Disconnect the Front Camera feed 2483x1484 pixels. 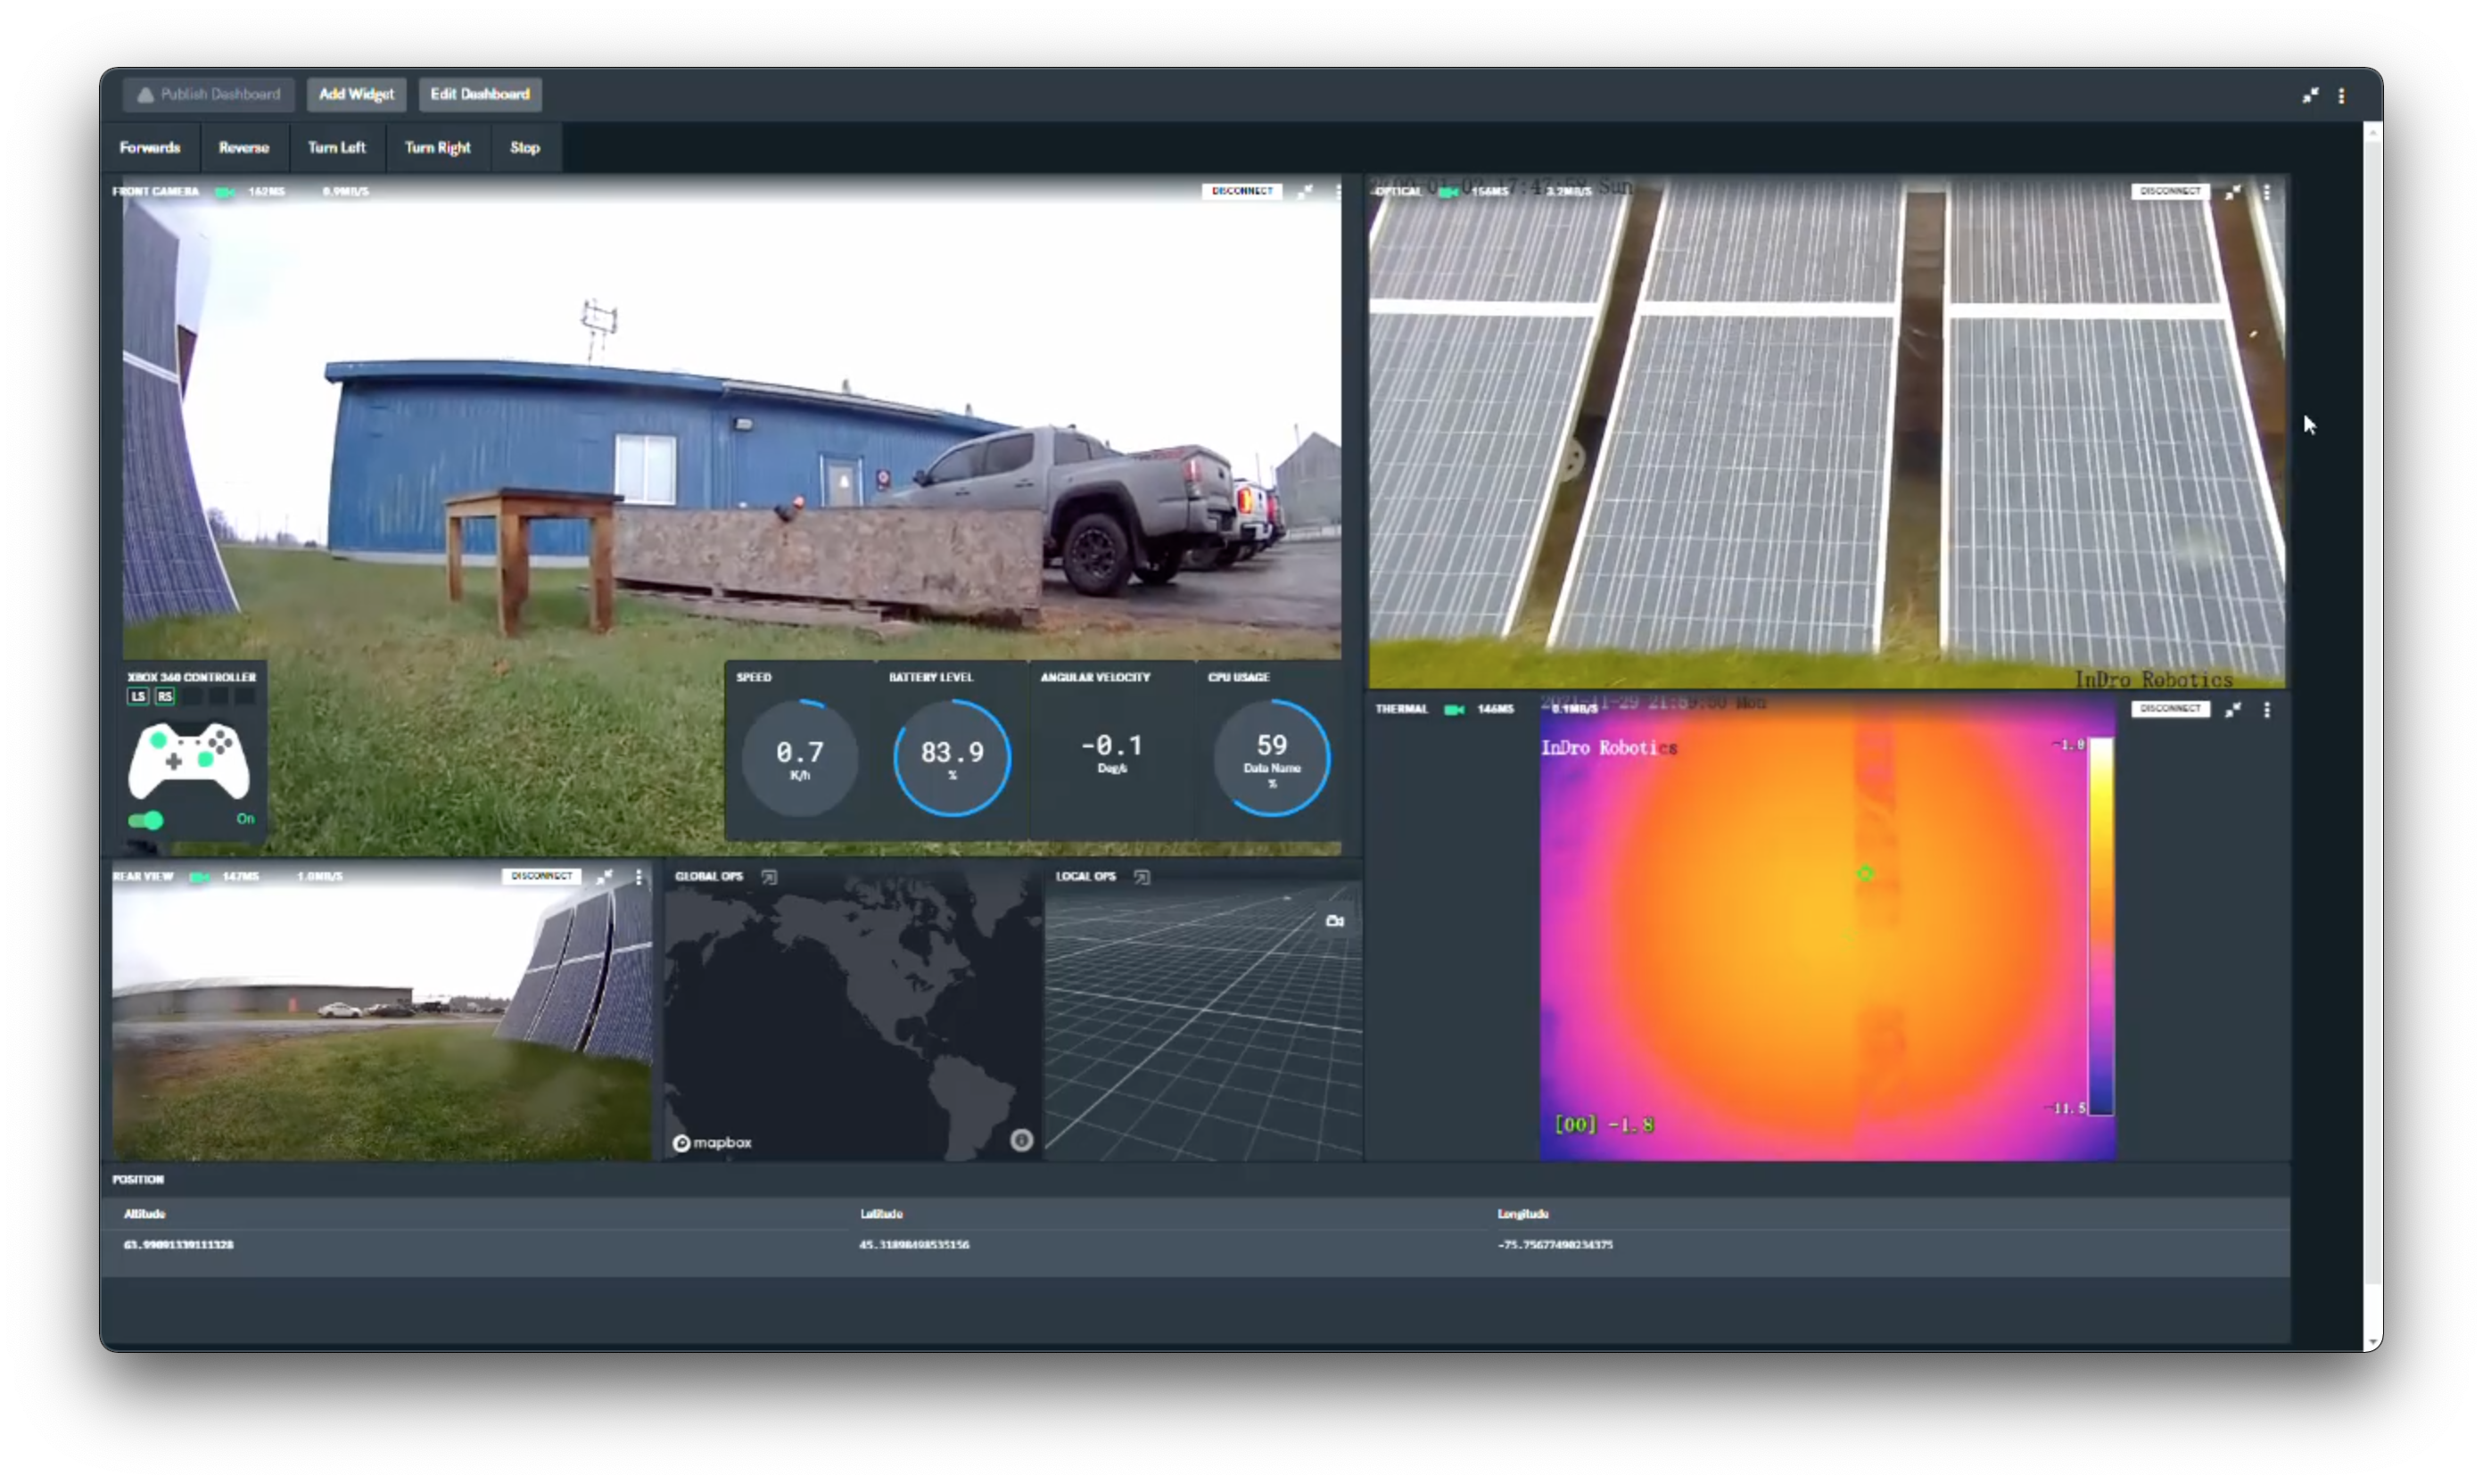point(1241,191)
